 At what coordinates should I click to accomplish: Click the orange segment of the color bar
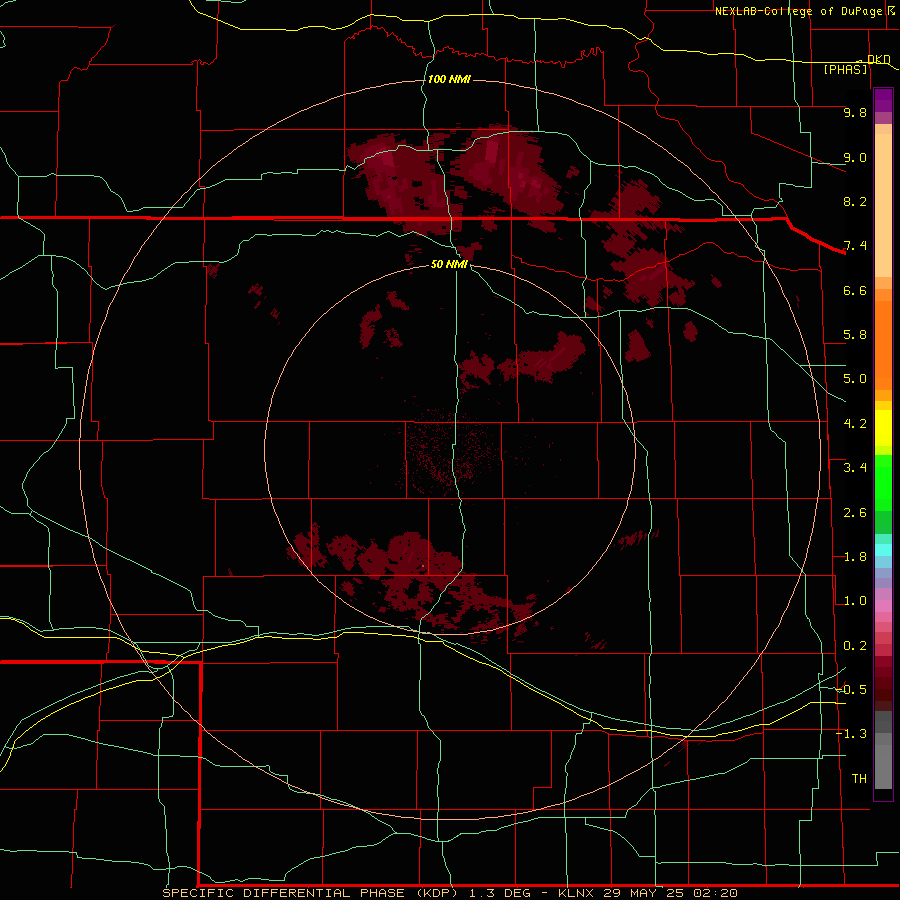point(883,344)
